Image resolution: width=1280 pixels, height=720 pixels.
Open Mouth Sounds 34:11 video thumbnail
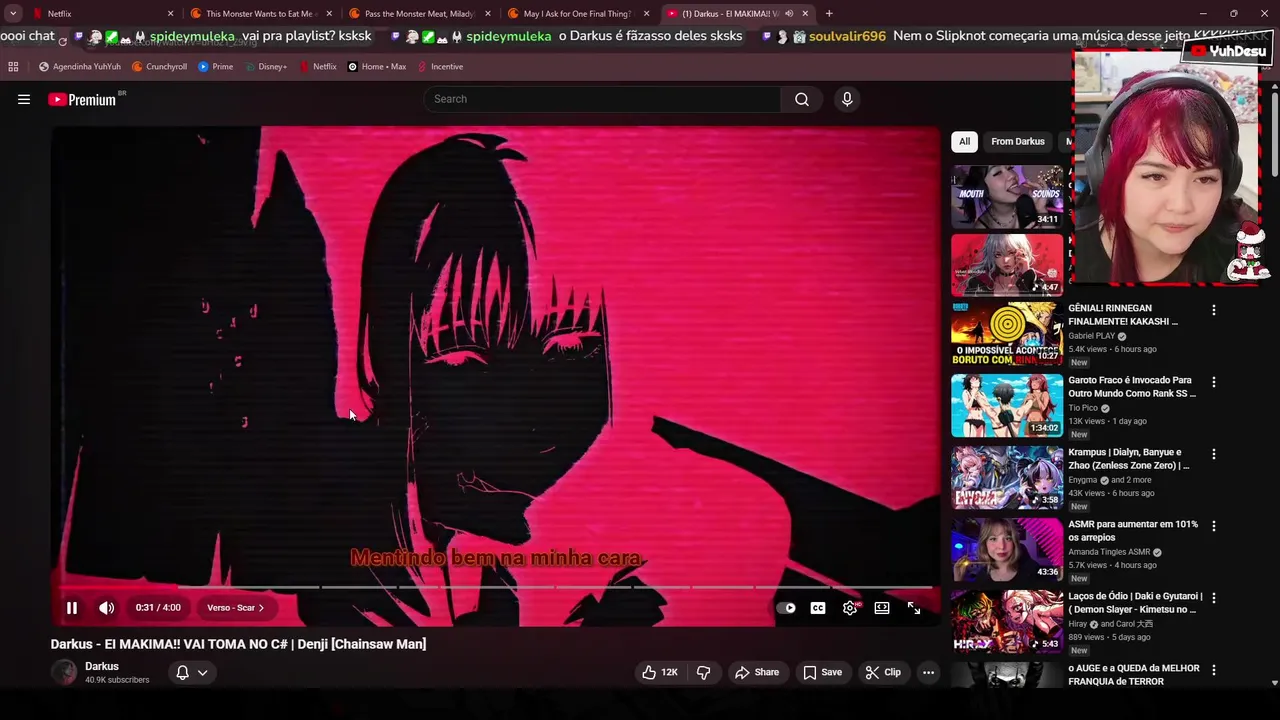coord(1007,196)
